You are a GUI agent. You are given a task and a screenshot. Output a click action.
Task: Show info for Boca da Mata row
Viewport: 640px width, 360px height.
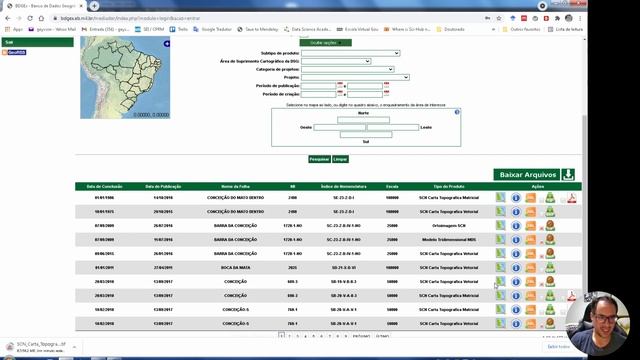(x=516, y=268)
